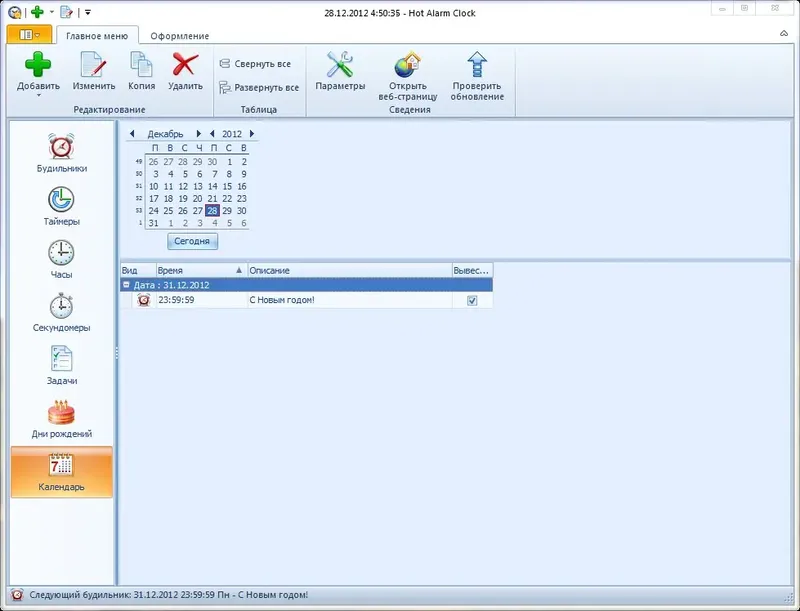
Task: Select Календарь in the sidebar
Action: tap(61, 472)
